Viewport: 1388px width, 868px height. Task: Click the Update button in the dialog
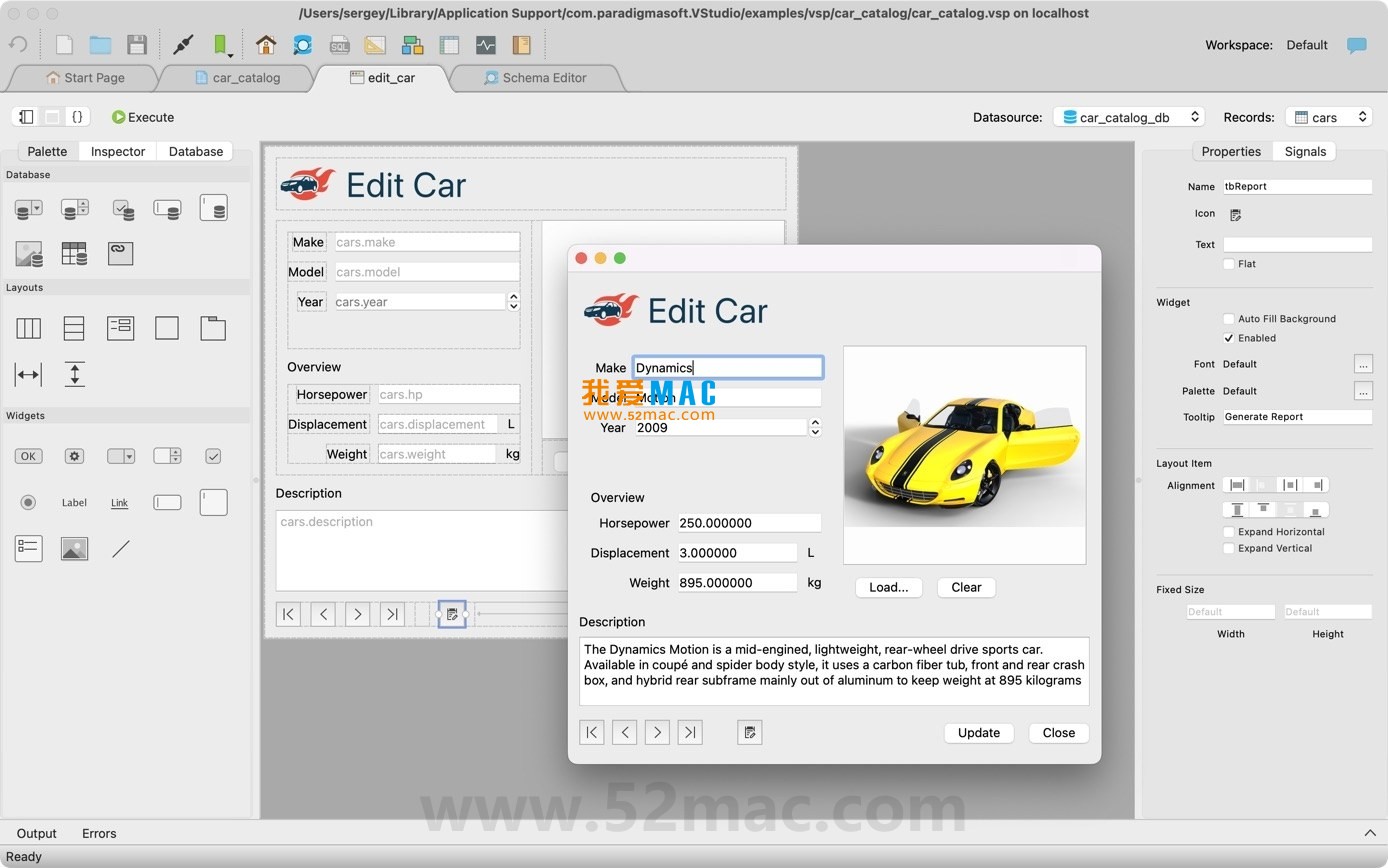(x=978, y=732)
